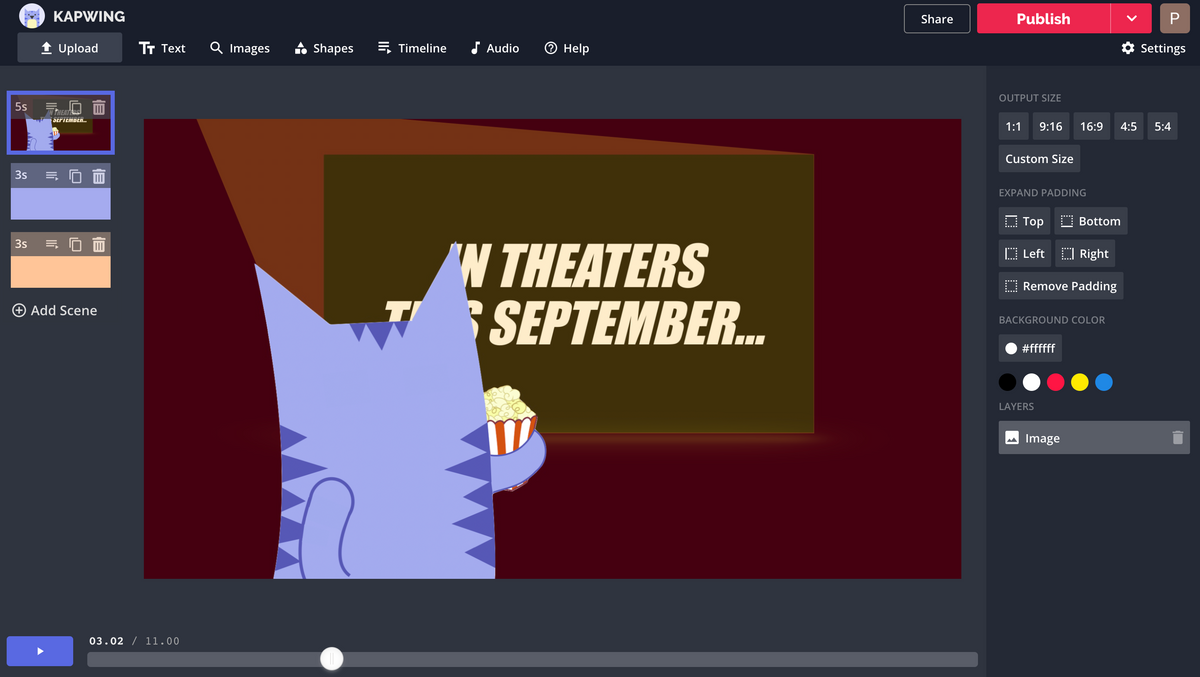The image size is (1200, 677).
Task: Click the Kapwing cat logo
Action: (x=32, y=17)
